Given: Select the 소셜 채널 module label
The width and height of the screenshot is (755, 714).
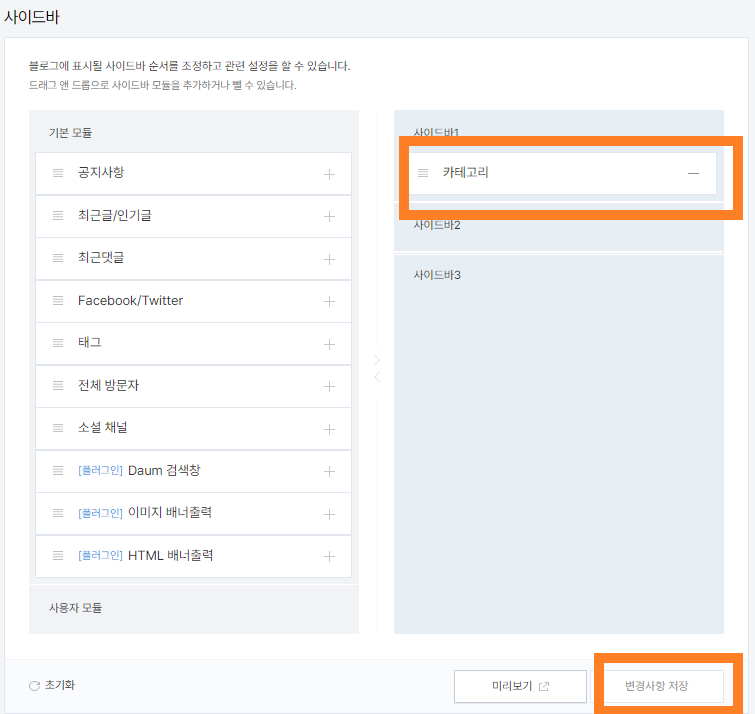Looking at the screenshot, I should click(103, 428).
